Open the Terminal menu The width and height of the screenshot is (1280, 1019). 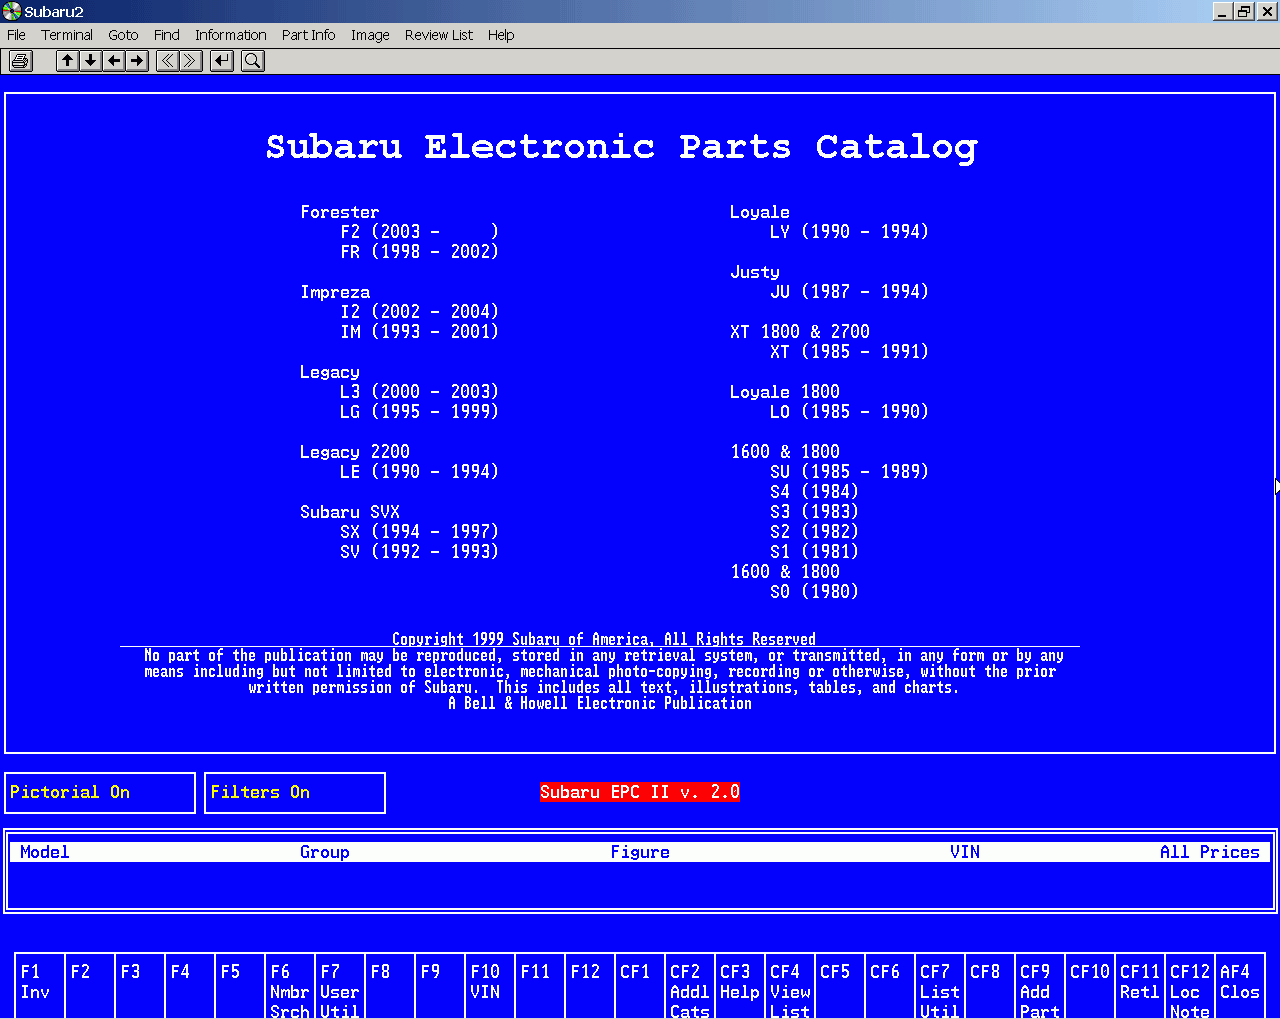(x=67, y=35)
